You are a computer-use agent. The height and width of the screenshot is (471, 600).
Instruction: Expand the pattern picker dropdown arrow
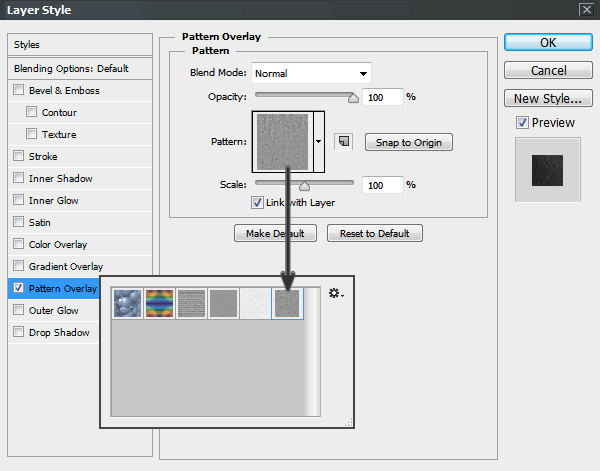319,141
